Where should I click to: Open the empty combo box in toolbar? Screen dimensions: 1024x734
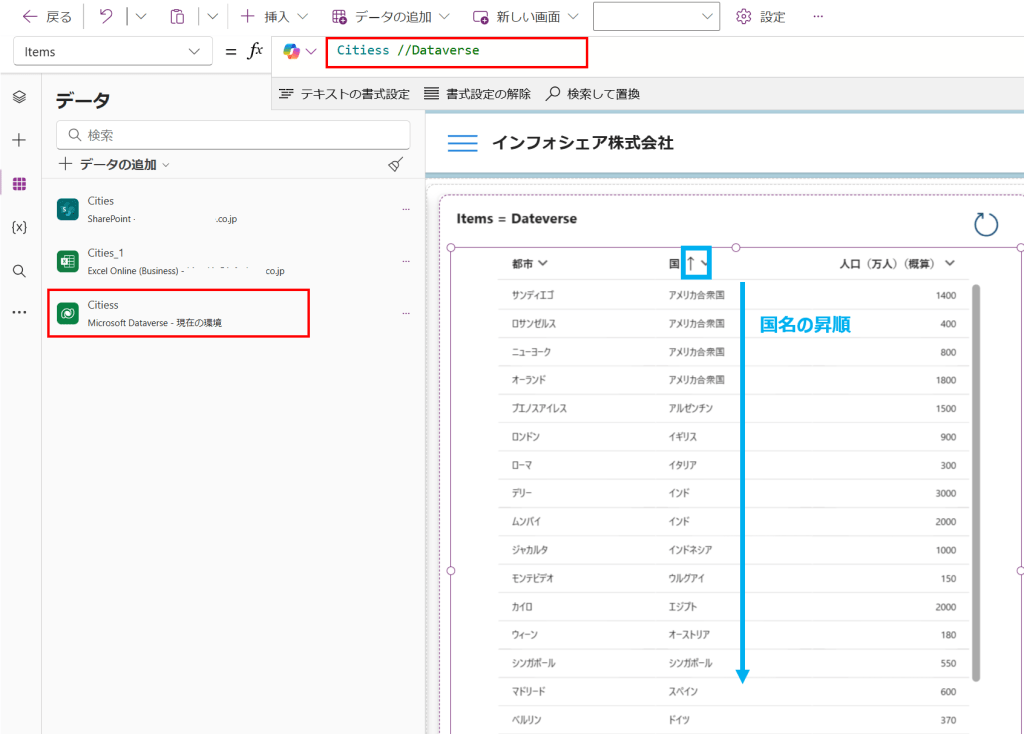pyautogui.click(x=656, y=17)
